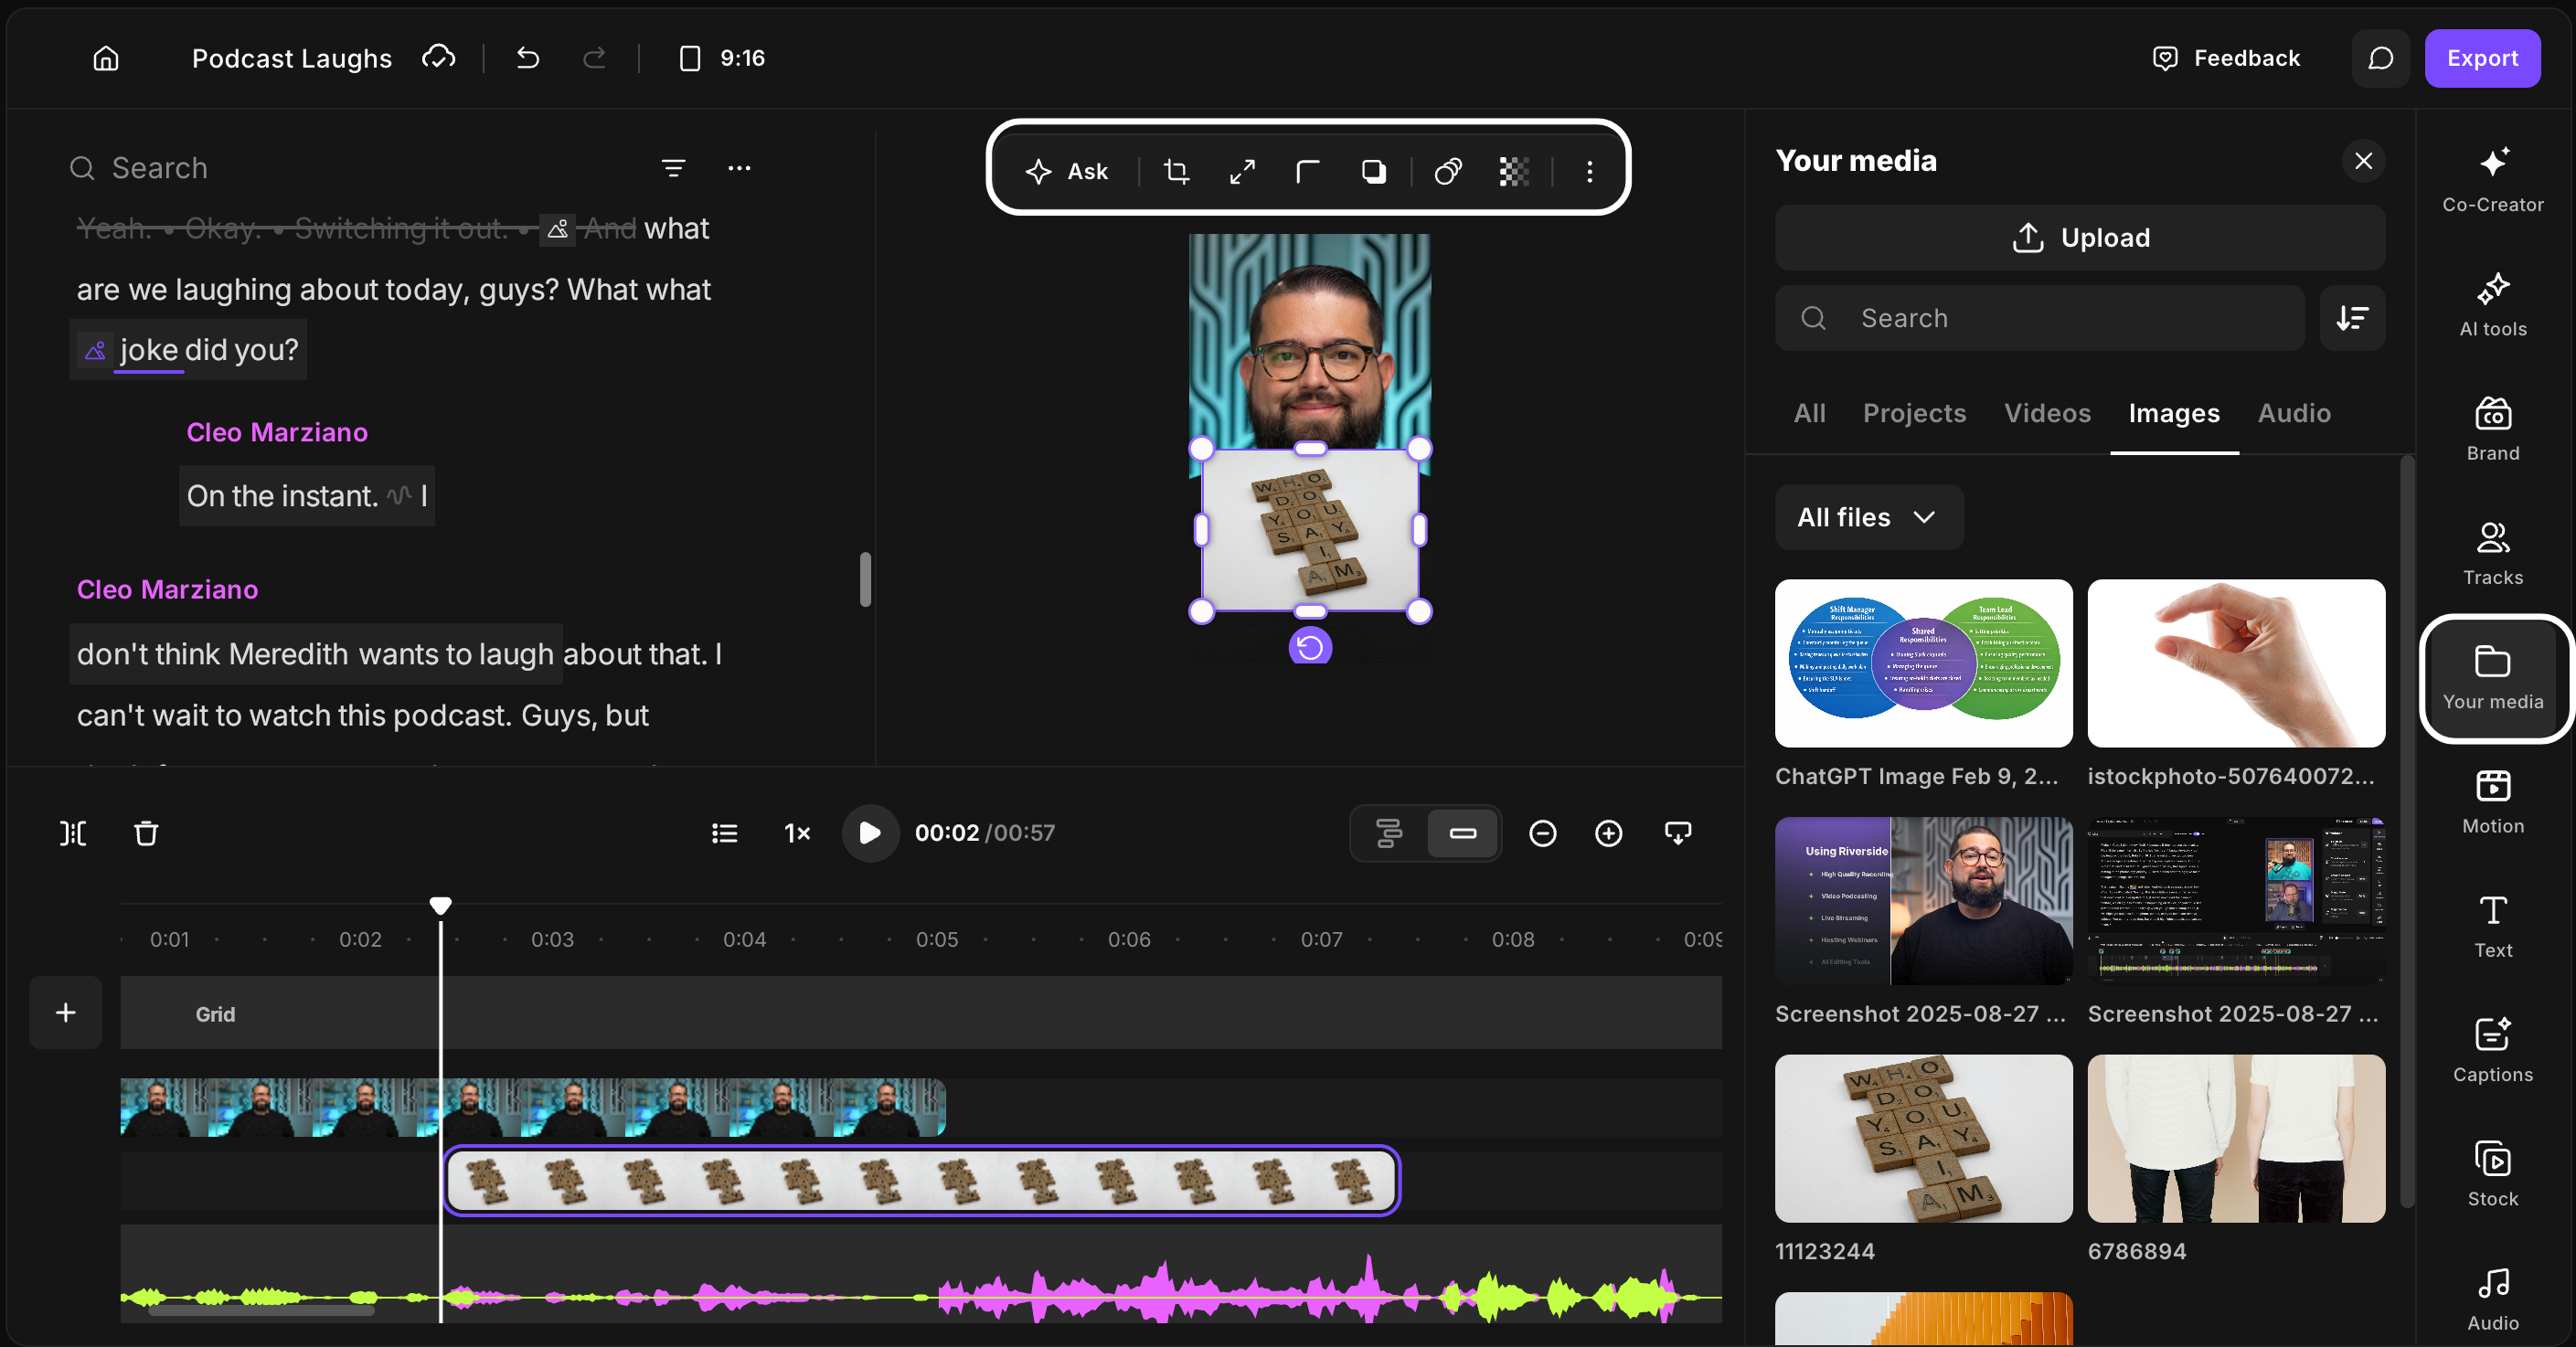2576x1347 pixels.
Task: Click the rotate handle below the image
Action: (1310, 647)
